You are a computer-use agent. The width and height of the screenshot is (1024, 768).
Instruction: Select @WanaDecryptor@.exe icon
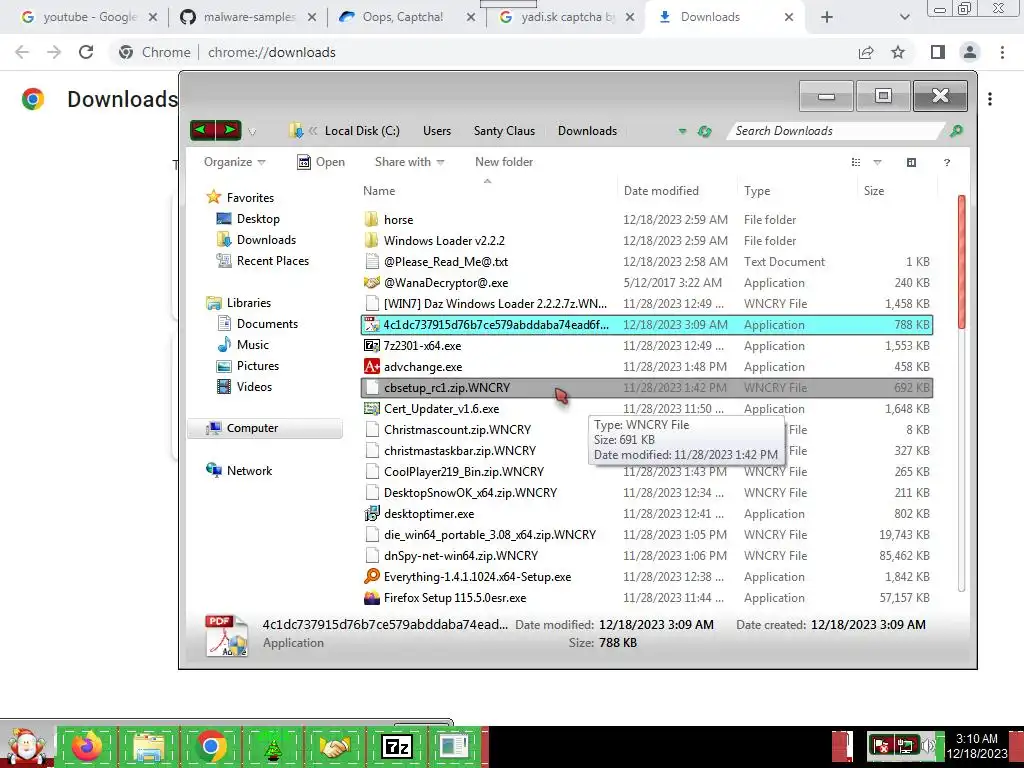pos(372,282)
